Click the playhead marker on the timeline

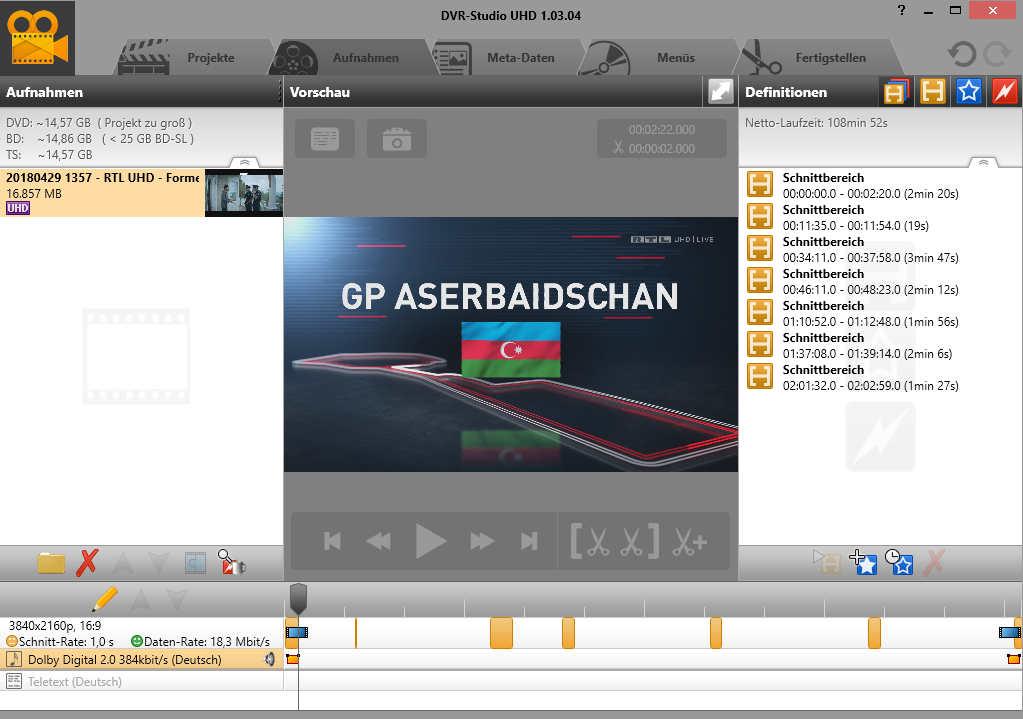[x=298, y=598]
